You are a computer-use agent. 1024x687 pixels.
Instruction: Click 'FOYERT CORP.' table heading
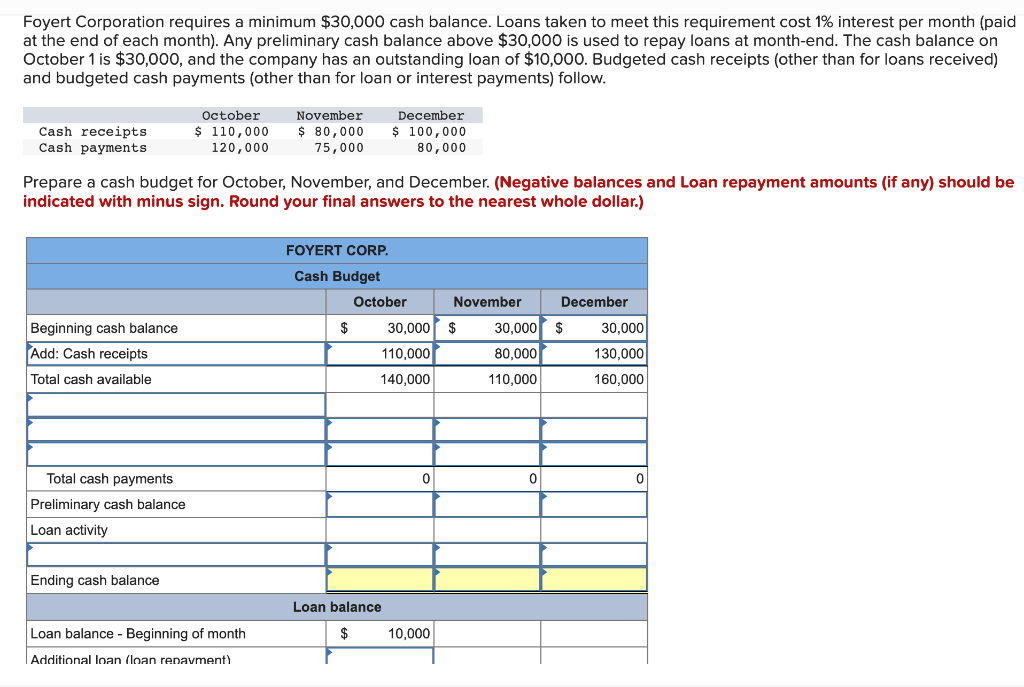pos(337,251)
